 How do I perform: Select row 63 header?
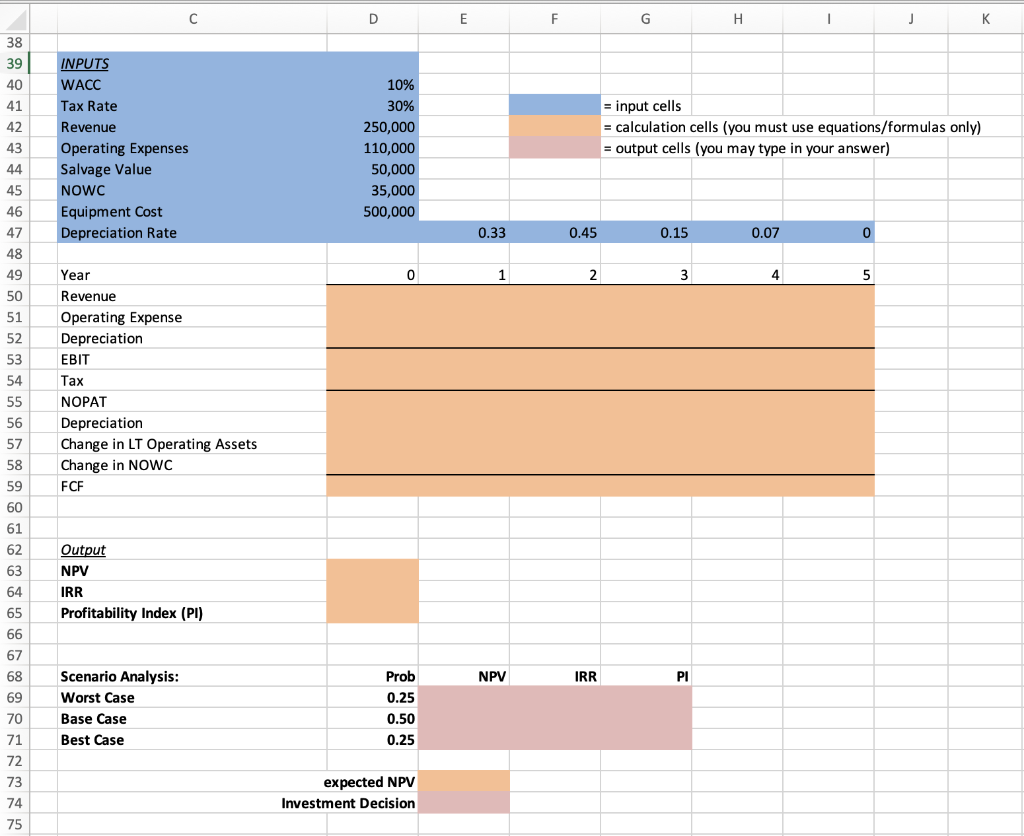click(x=14, y=571)
